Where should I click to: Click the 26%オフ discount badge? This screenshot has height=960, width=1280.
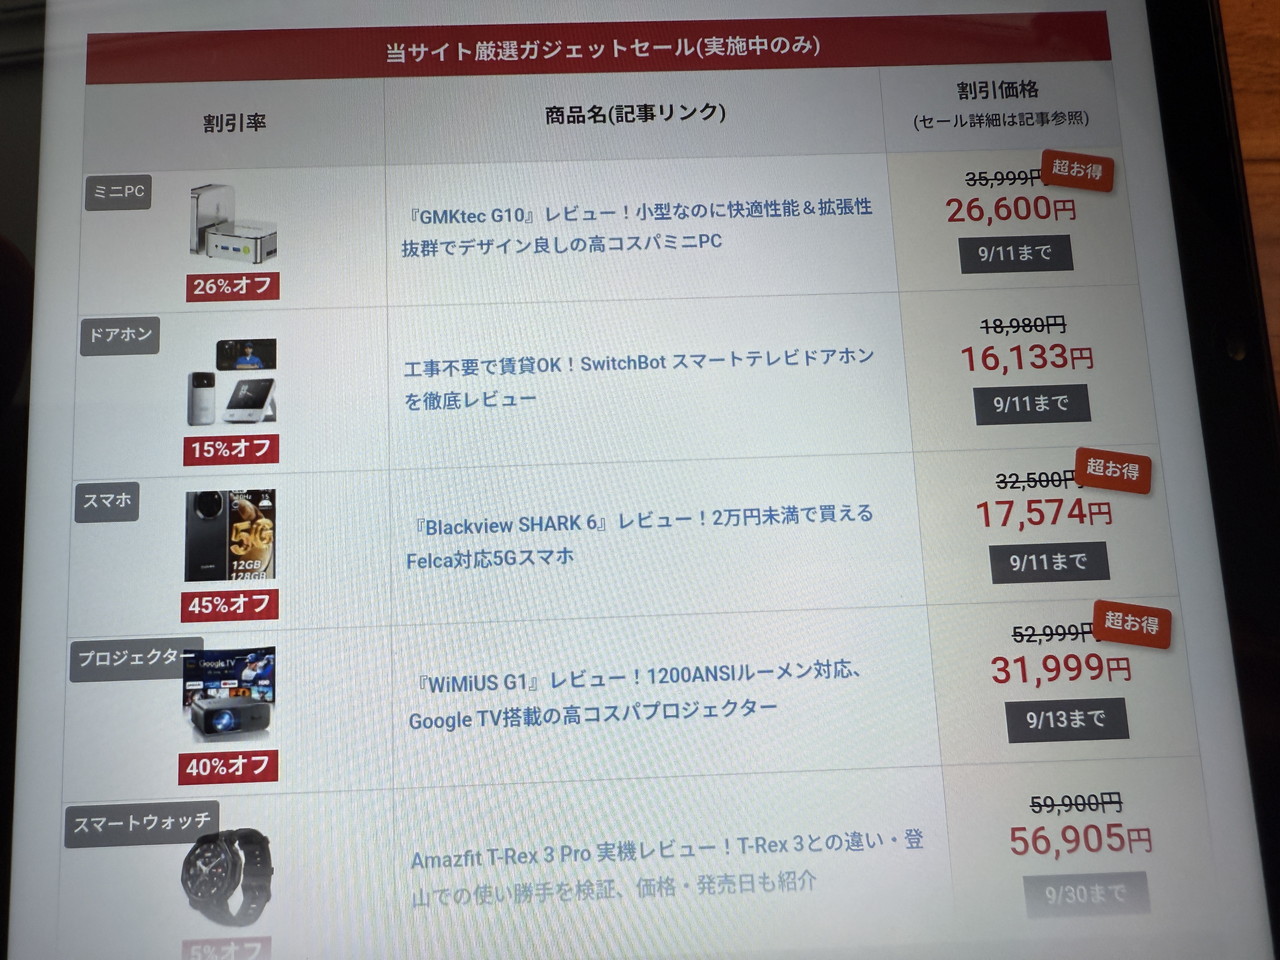tap(232, 286)
